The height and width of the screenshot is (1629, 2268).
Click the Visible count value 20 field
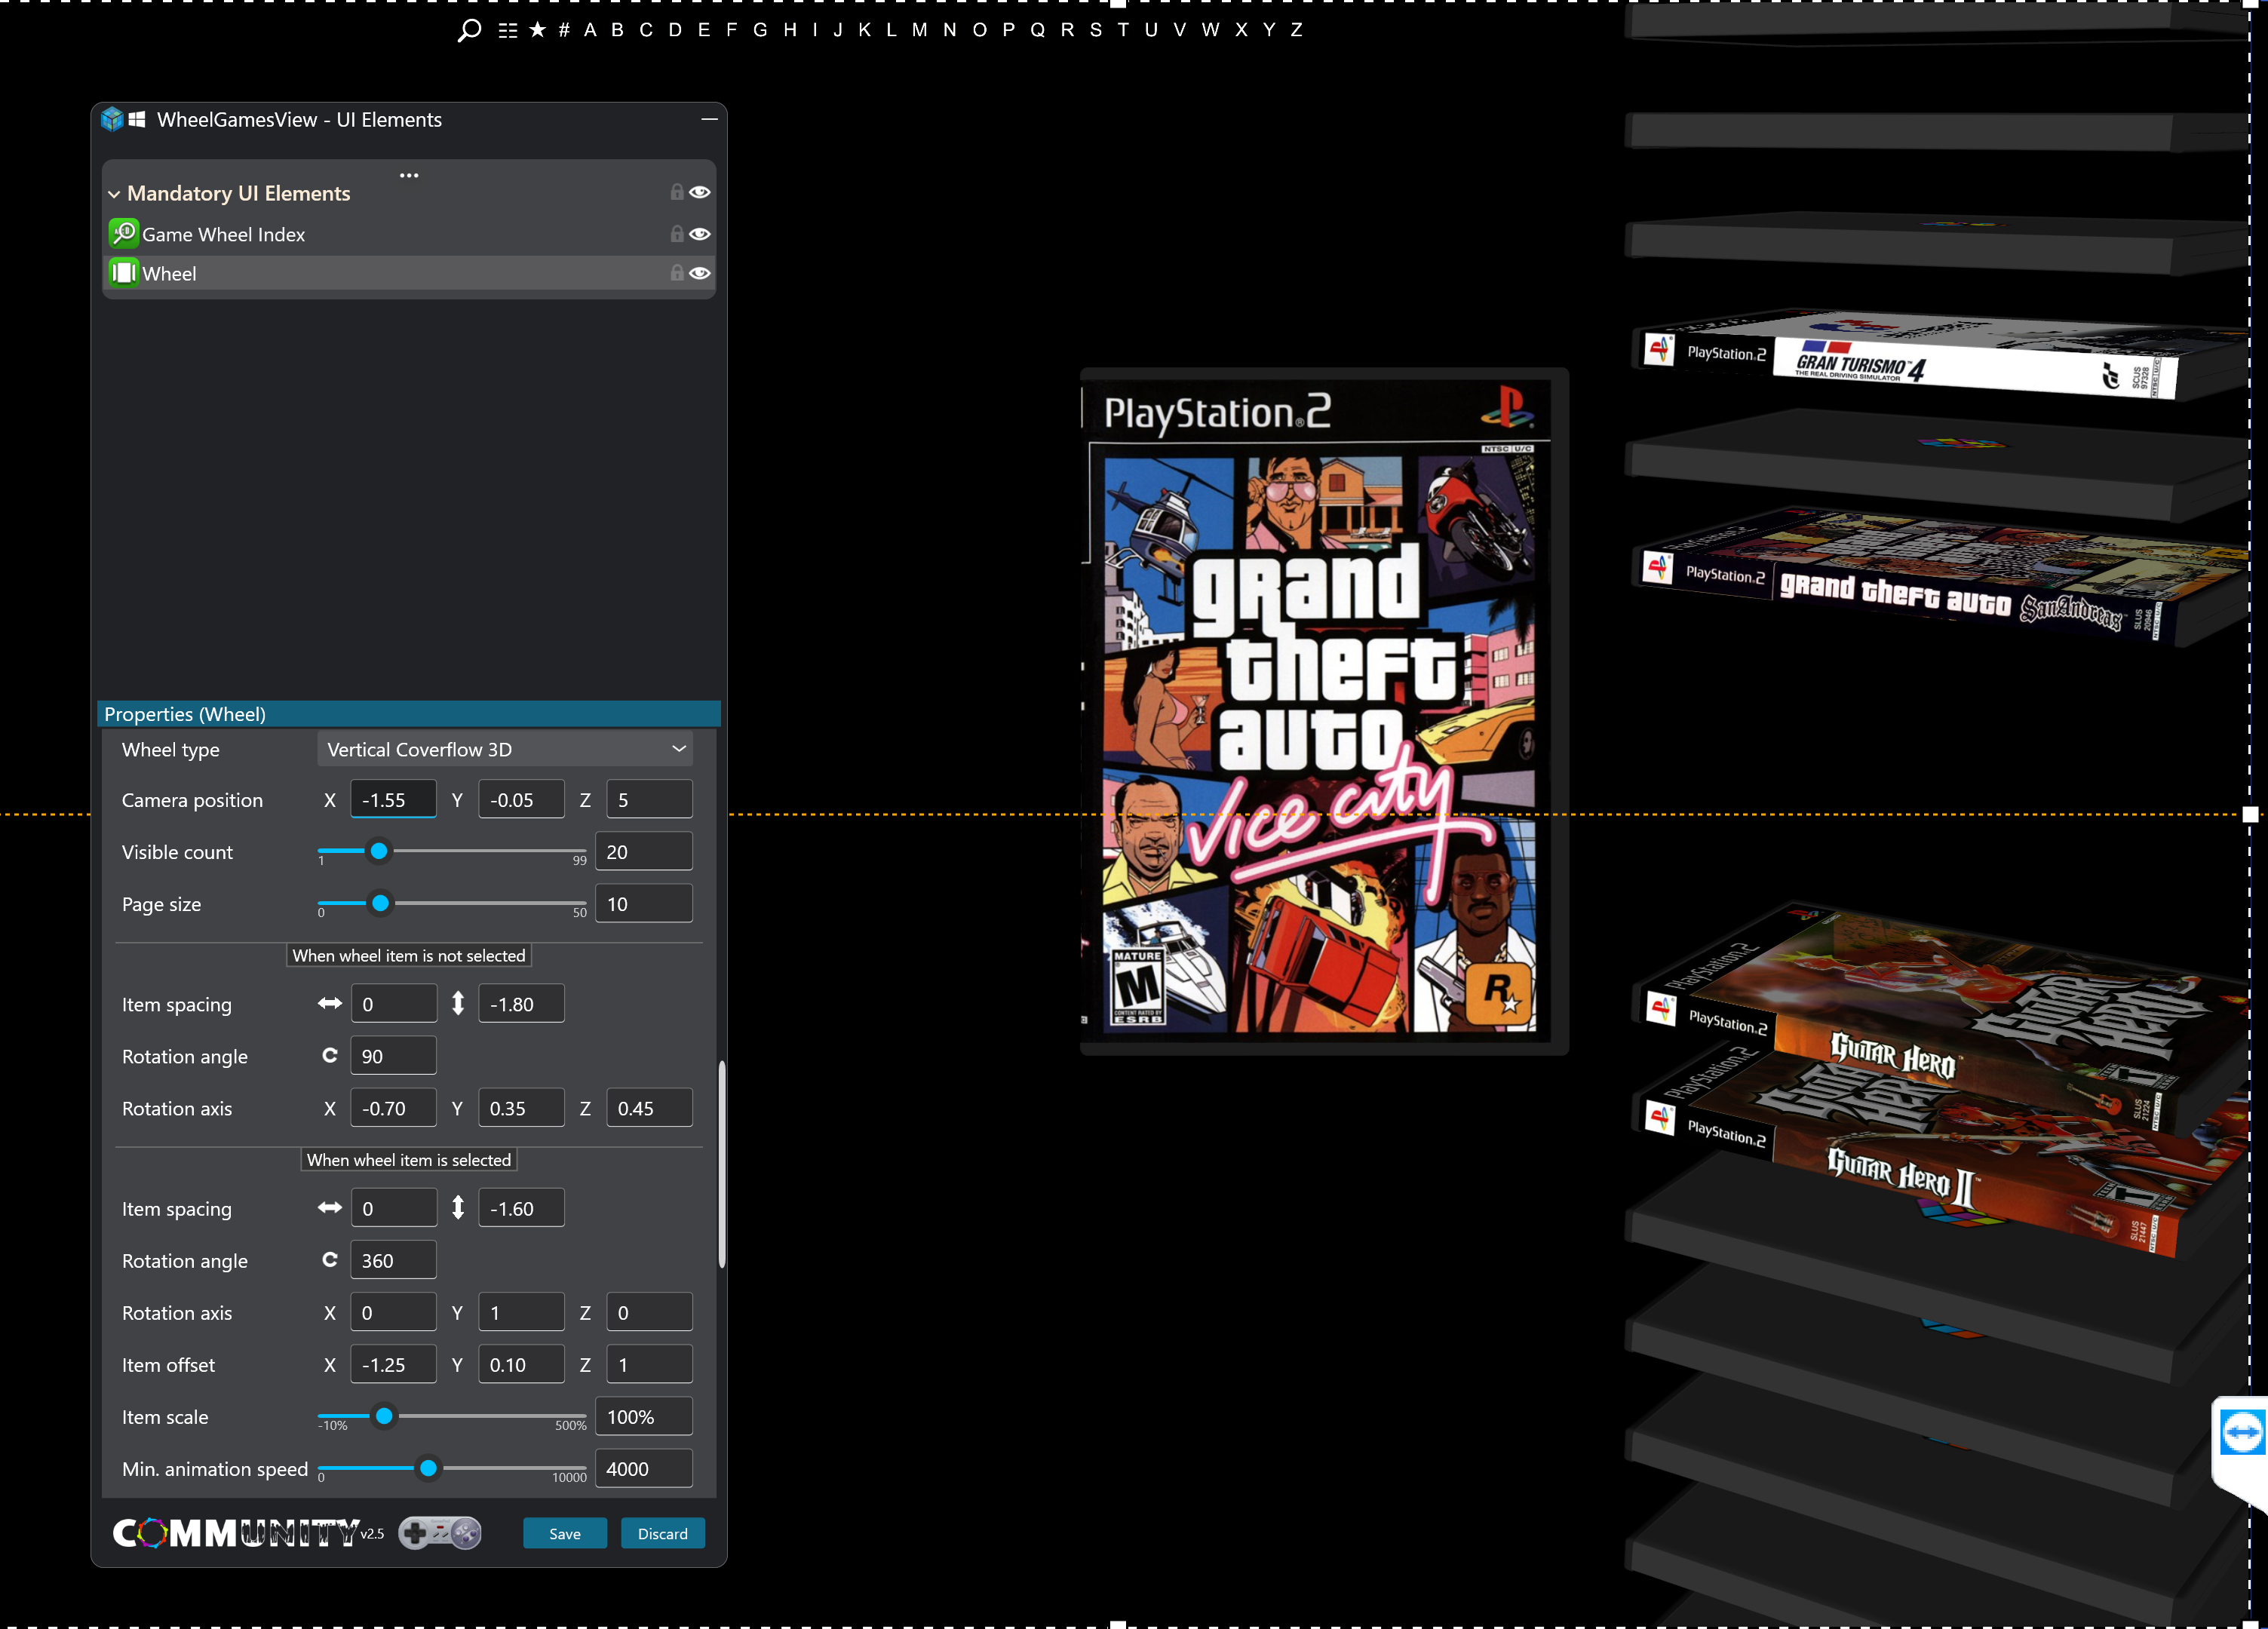click(643, 852)
